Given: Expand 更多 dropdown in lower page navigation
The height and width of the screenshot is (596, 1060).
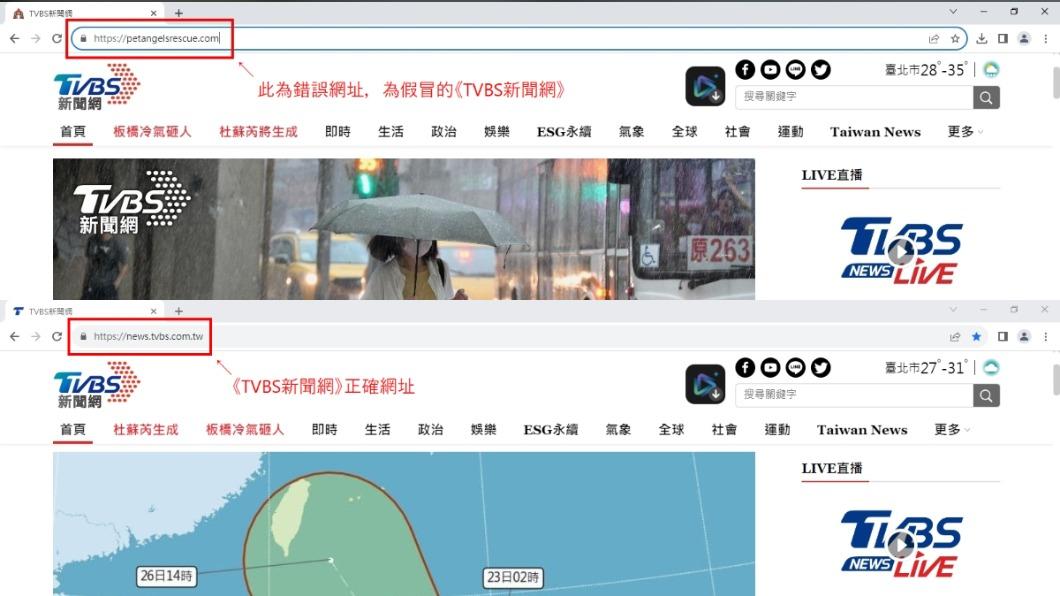Looking at the screenshot, I should pyautogui.click(x=952, y=430).
